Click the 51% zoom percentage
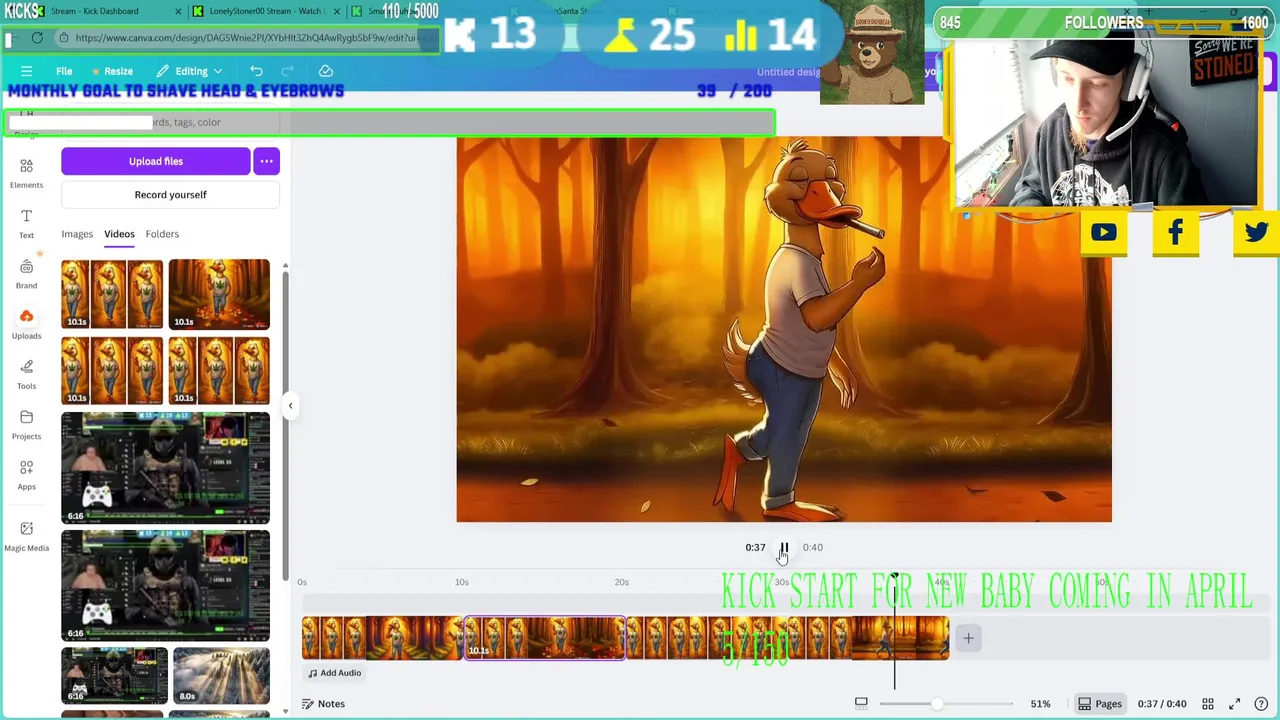 coord(1040,704)
